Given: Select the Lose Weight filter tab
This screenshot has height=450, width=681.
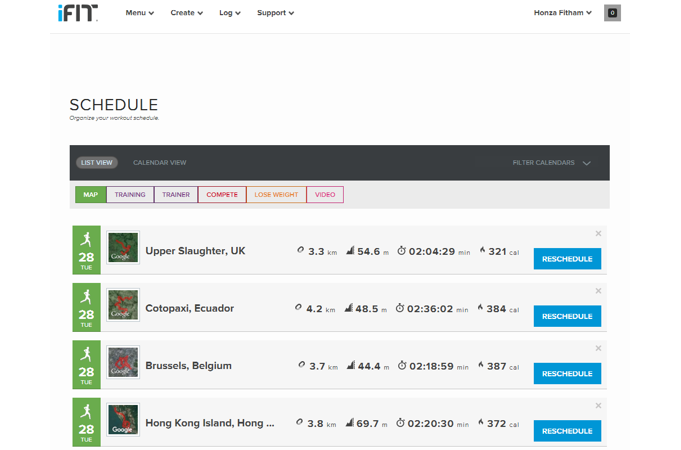Looking at the screenshot, I should 275,195.
